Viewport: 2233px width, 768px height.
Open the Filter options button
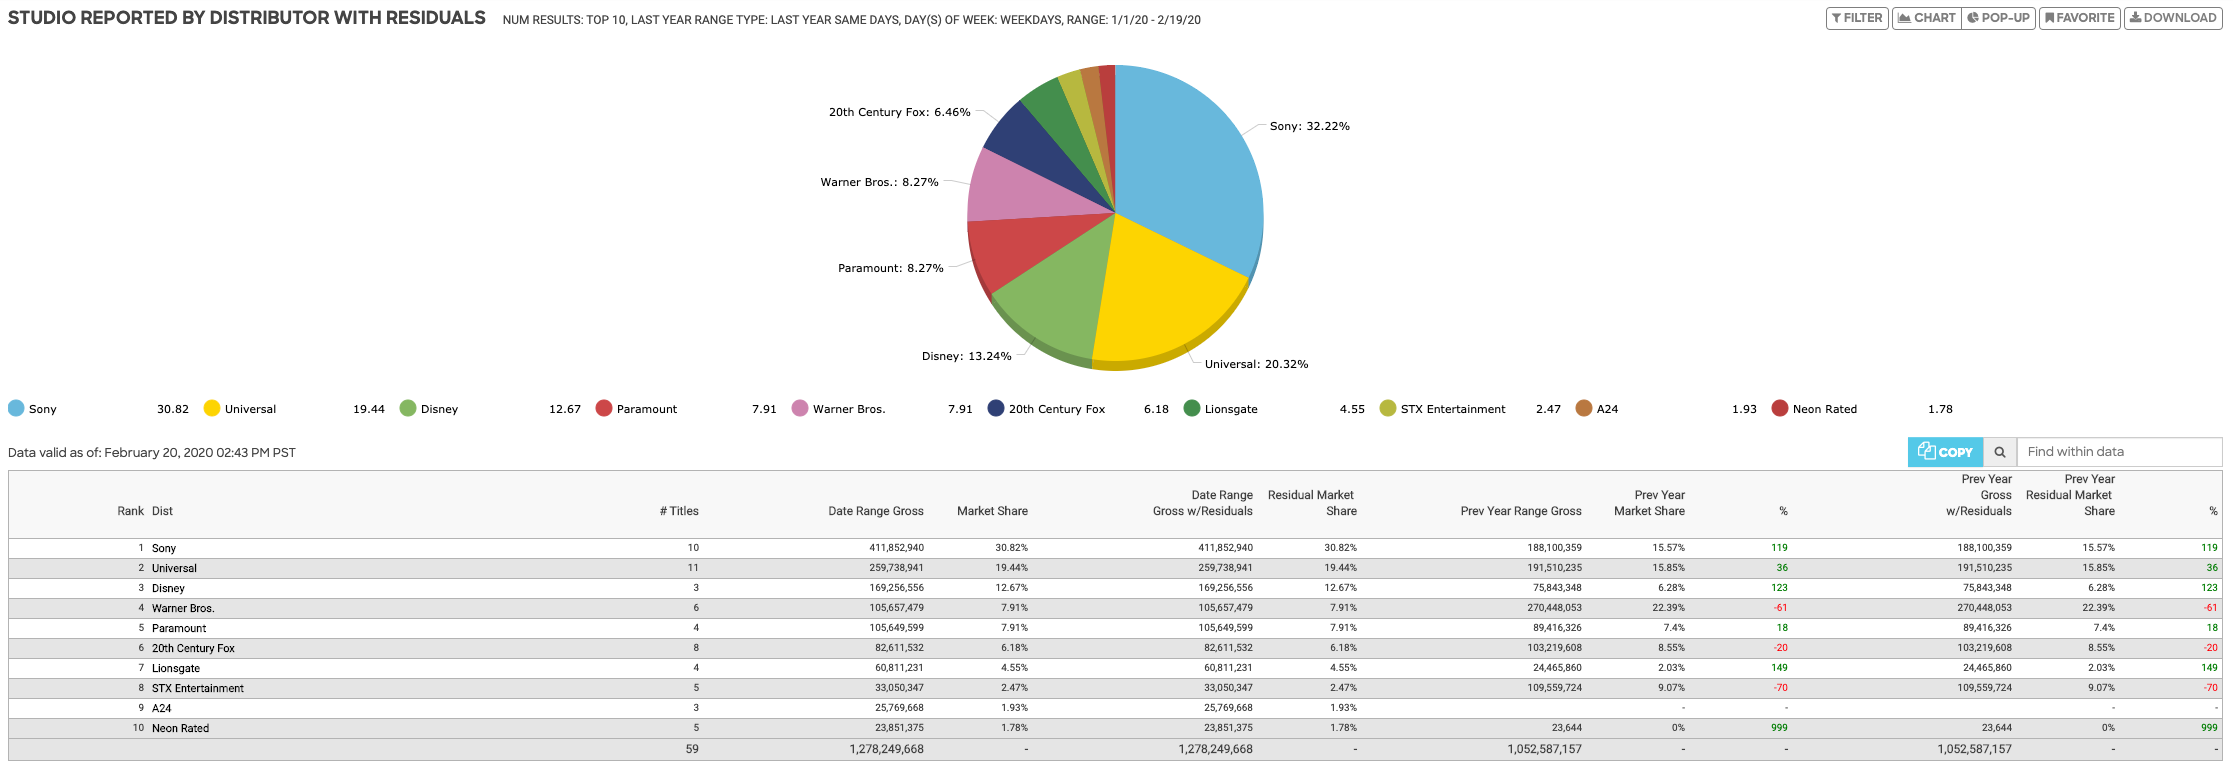[1857, 18]
